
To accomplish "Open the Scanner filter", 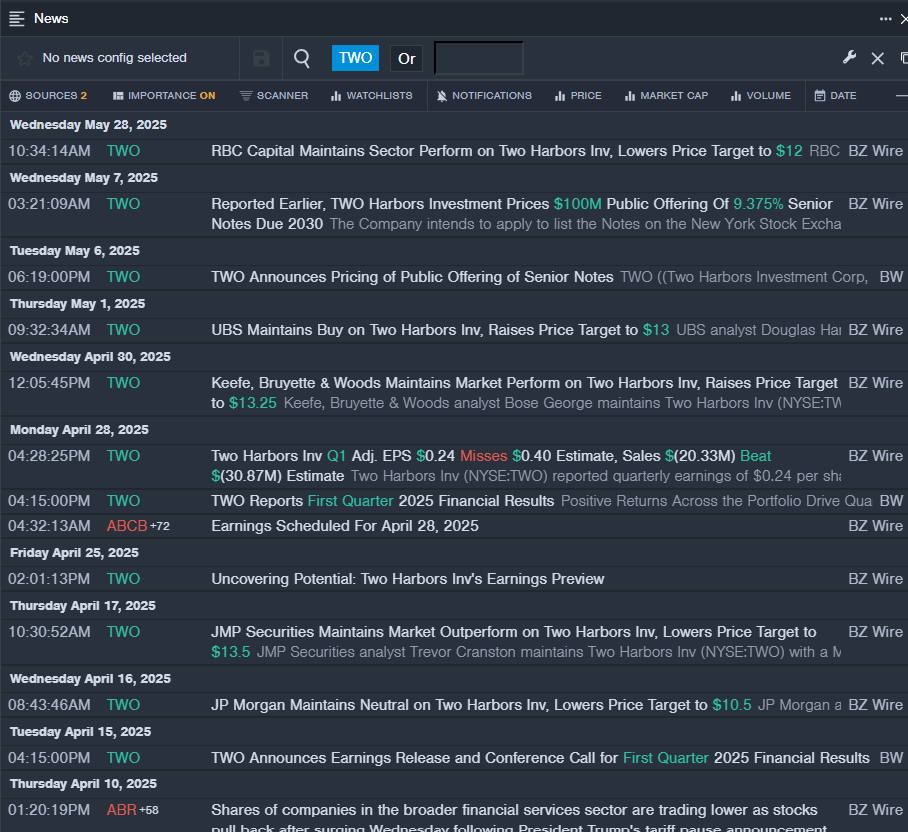I will point(274,96).
